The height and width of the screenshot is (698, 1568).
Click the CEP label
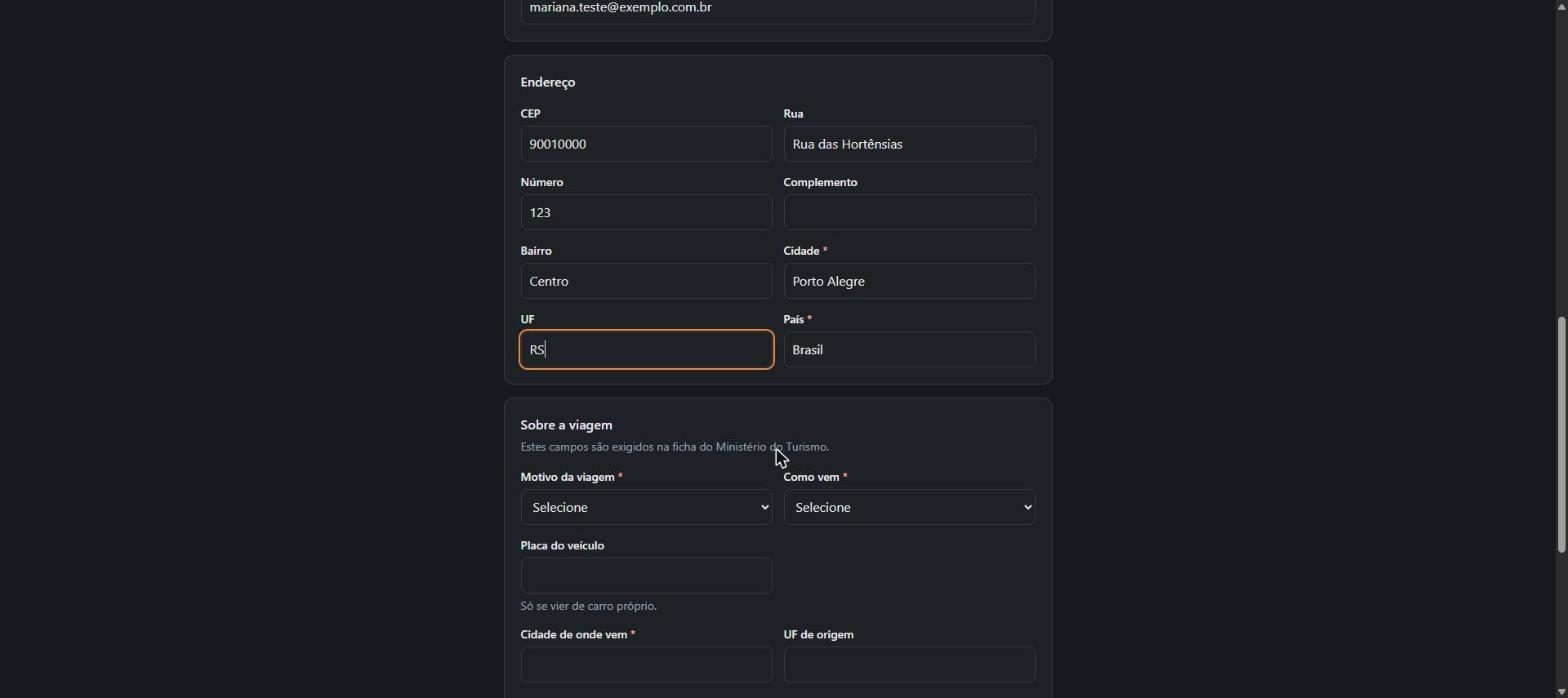[x=530, y=113]
